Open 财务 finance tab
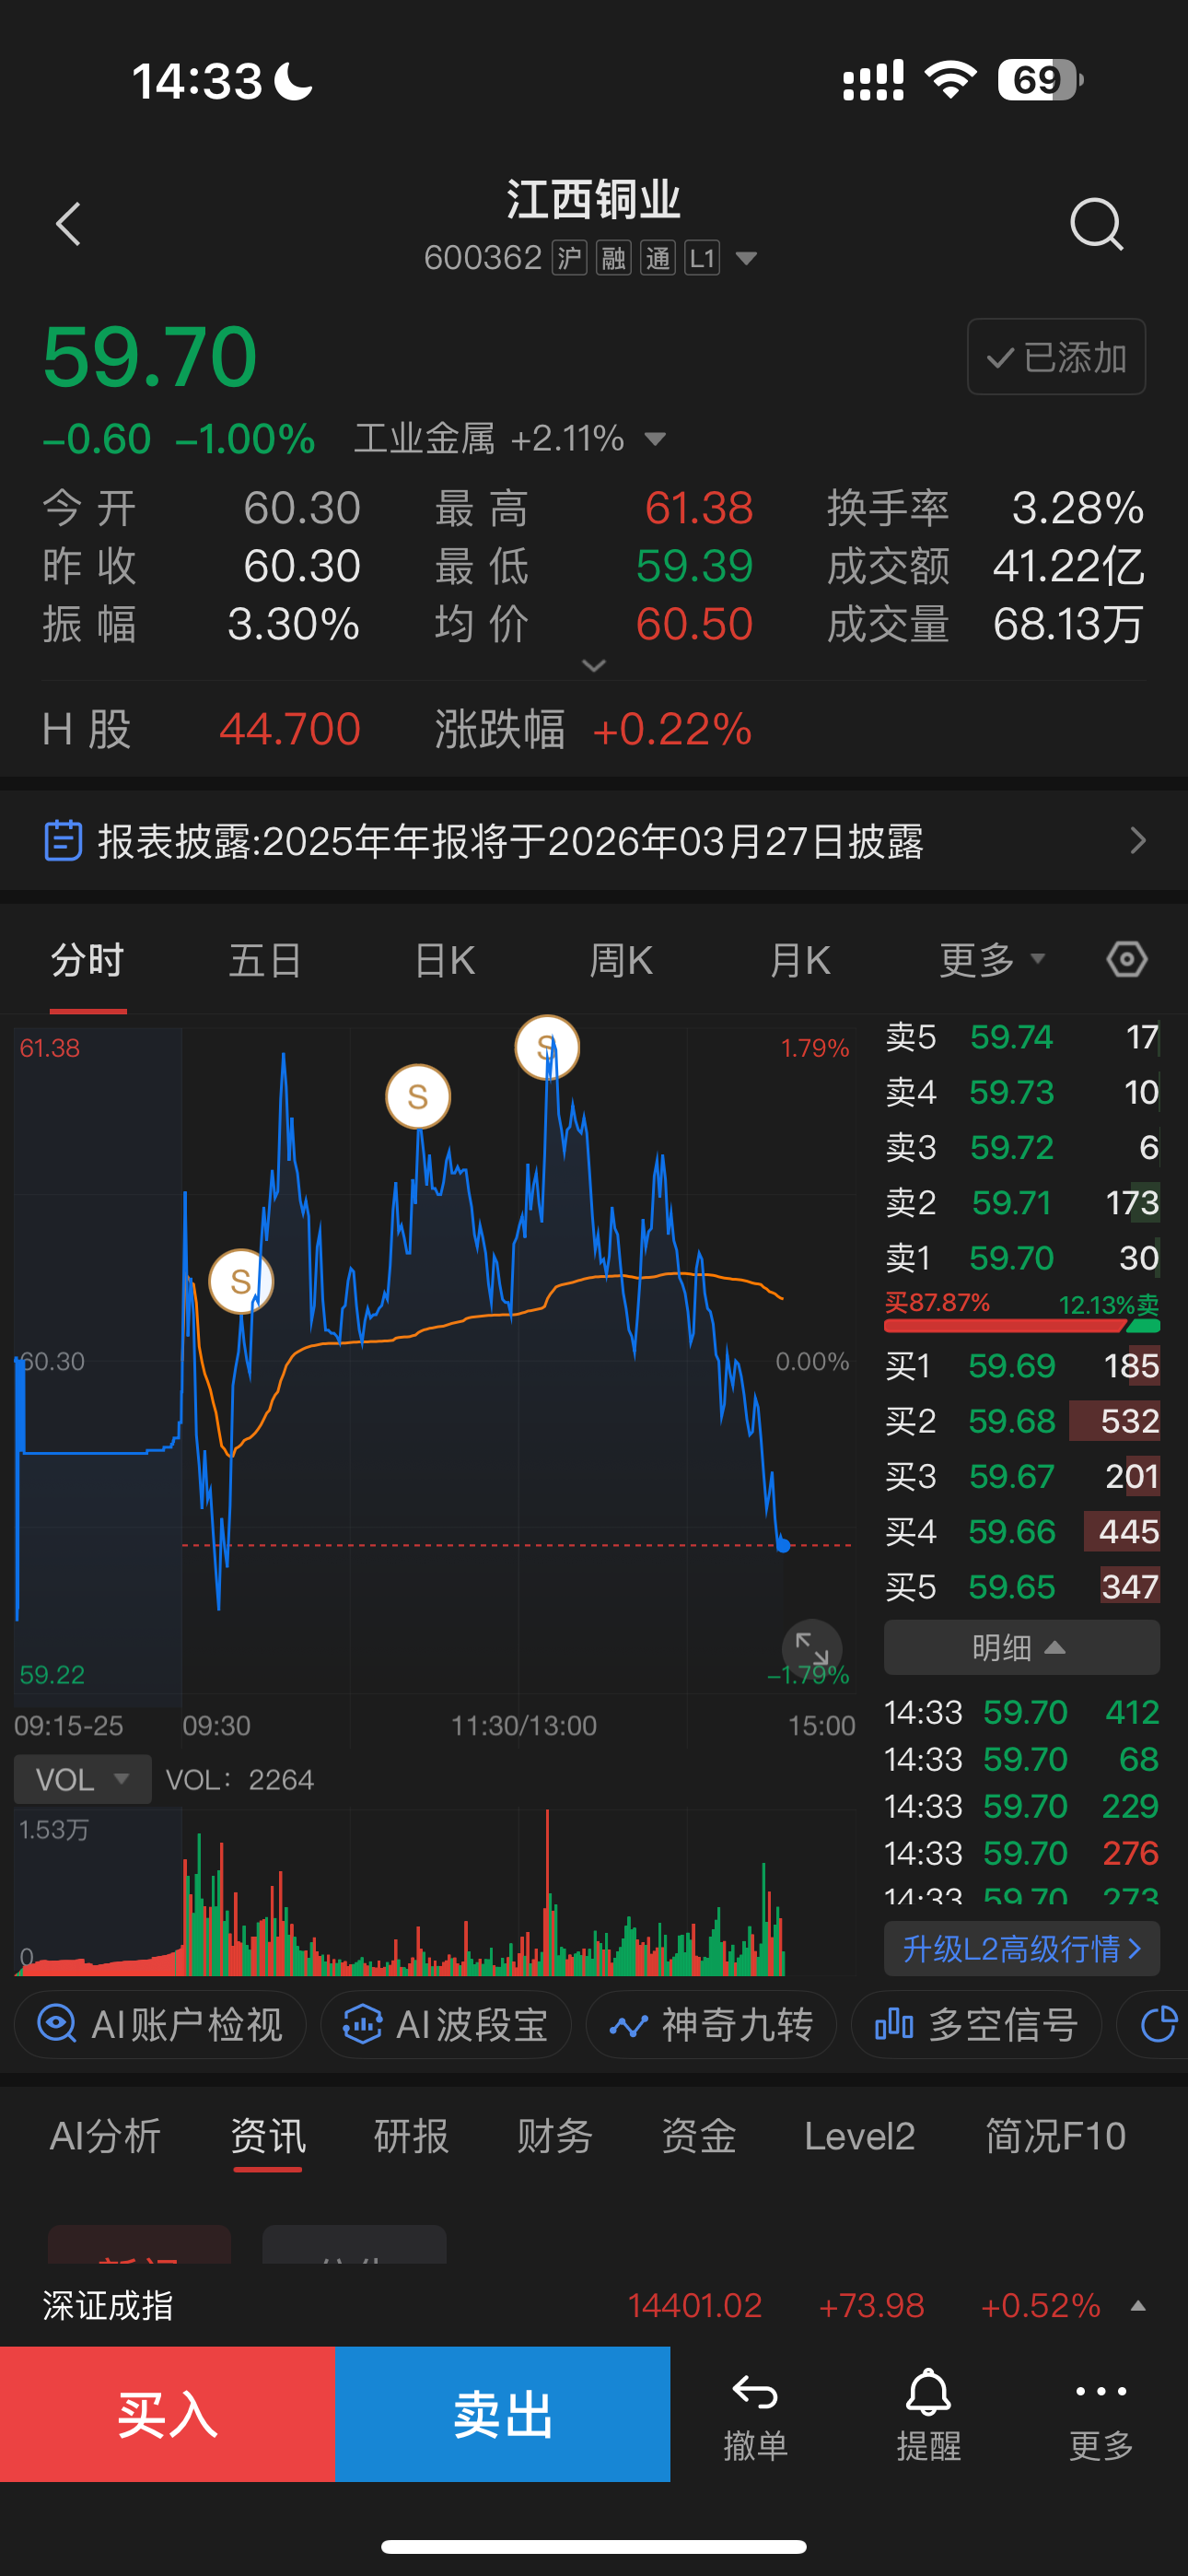The image size is (1188, 2576). tap(554, 2136)
